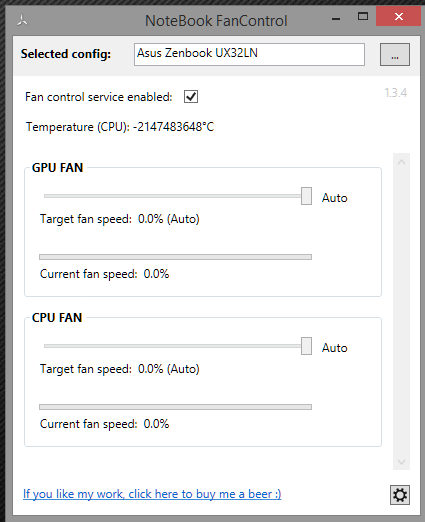Click the GPU current fan speed bar
Image resolution: width=425 pixels, height=522 pixels.
click(175, 257)
